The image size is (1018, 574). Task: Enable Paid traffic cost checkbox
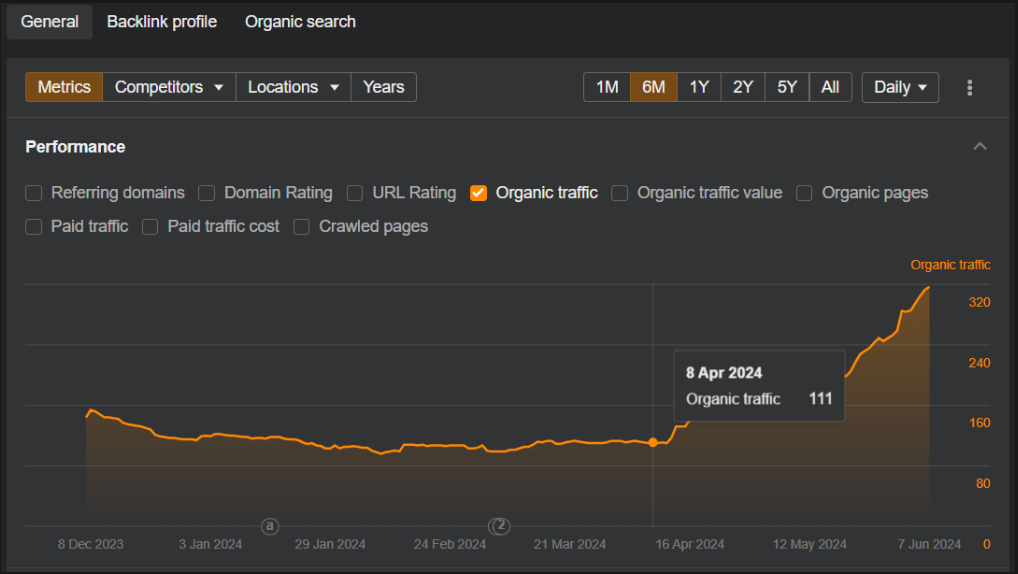[150, 227]
